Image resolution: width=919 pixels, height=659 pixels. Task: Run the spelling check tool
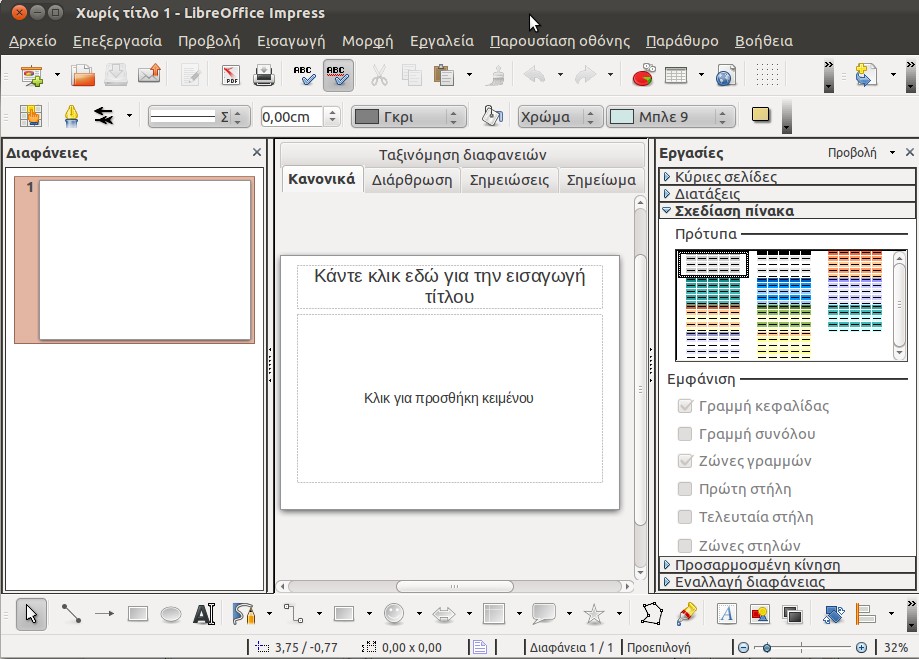pos(304,75)
